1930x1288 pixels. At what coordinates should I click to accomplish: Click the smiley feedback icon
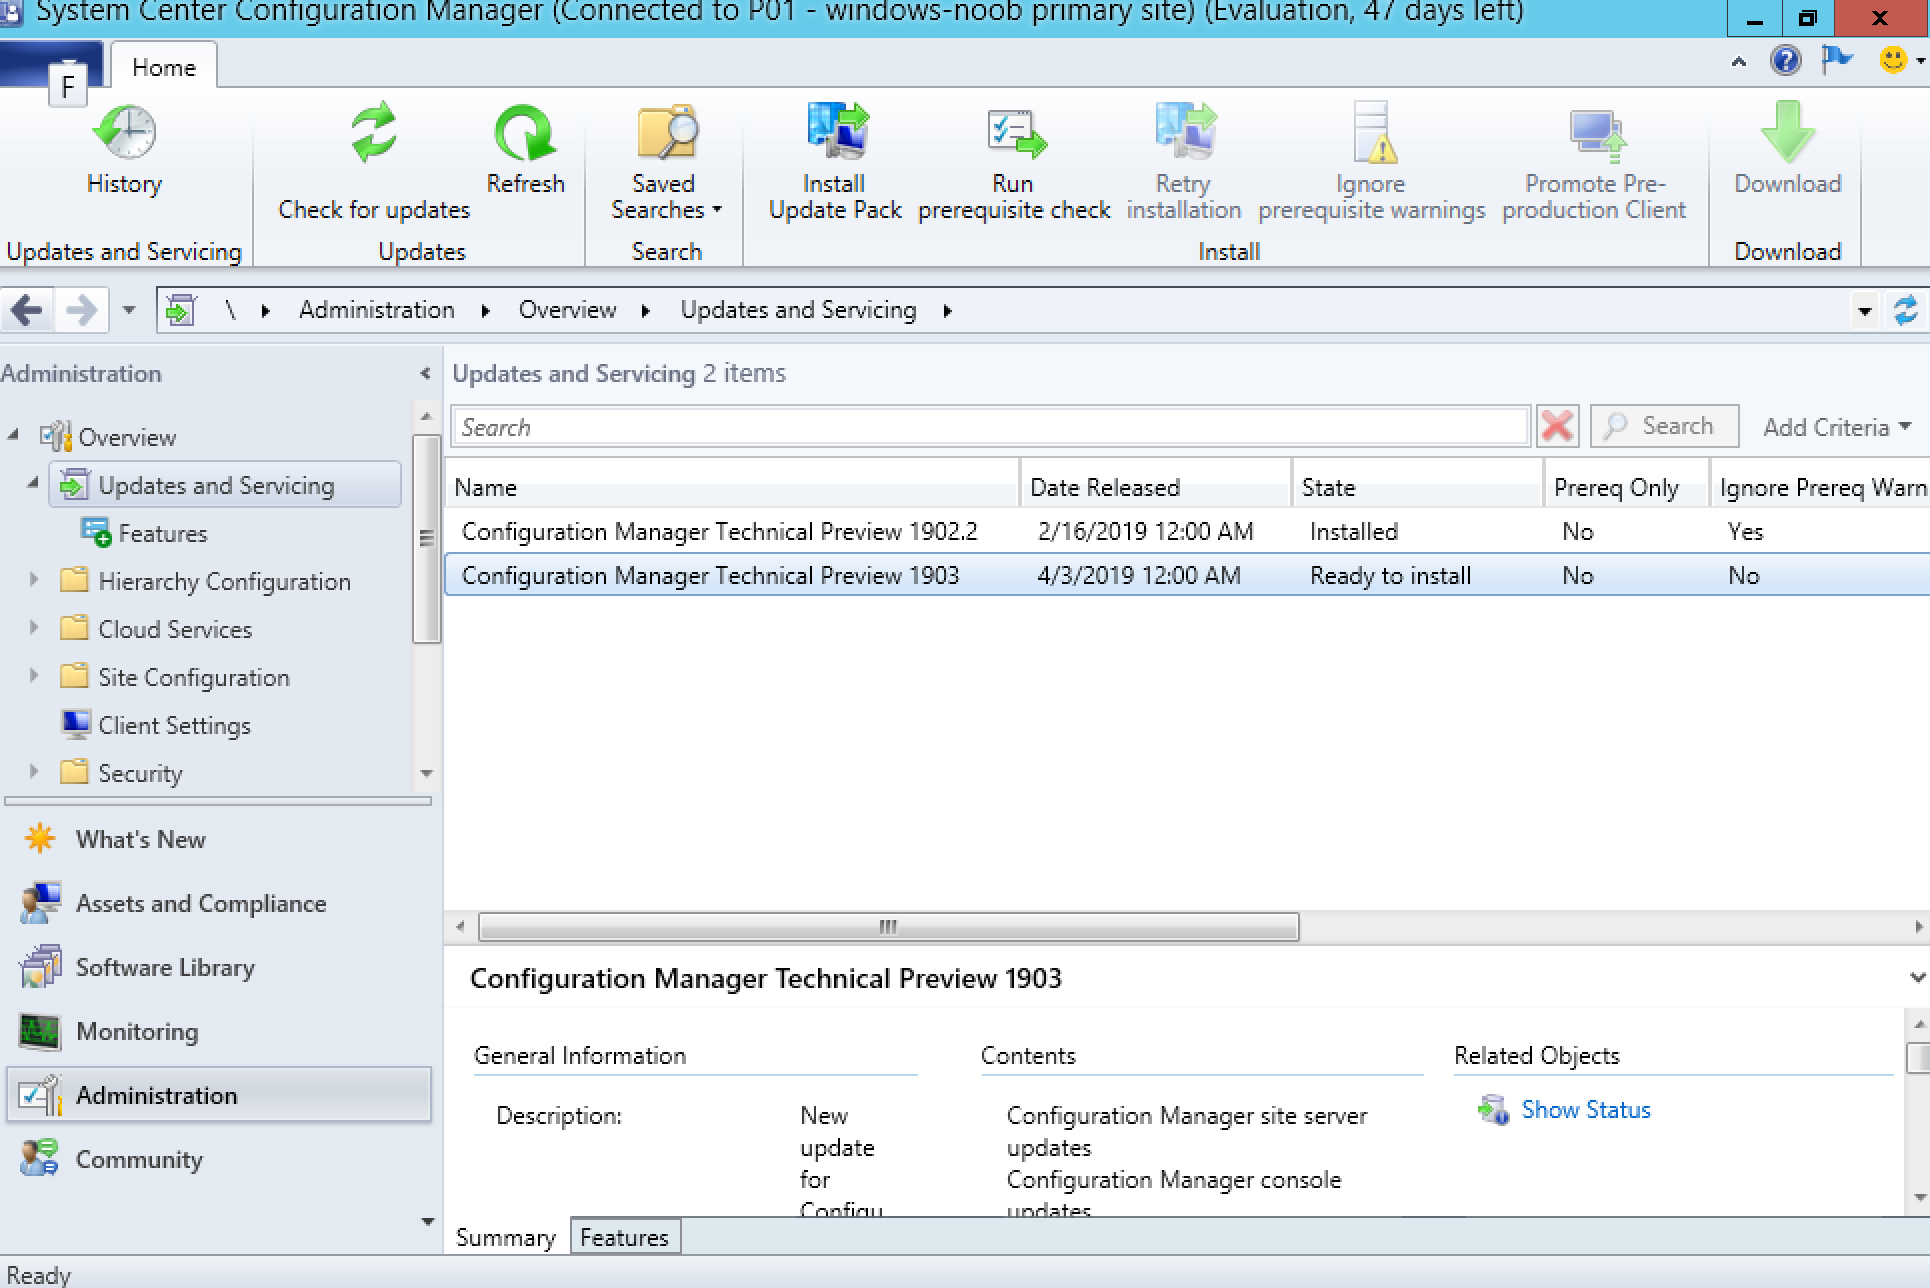click(x=1892, y=60)
